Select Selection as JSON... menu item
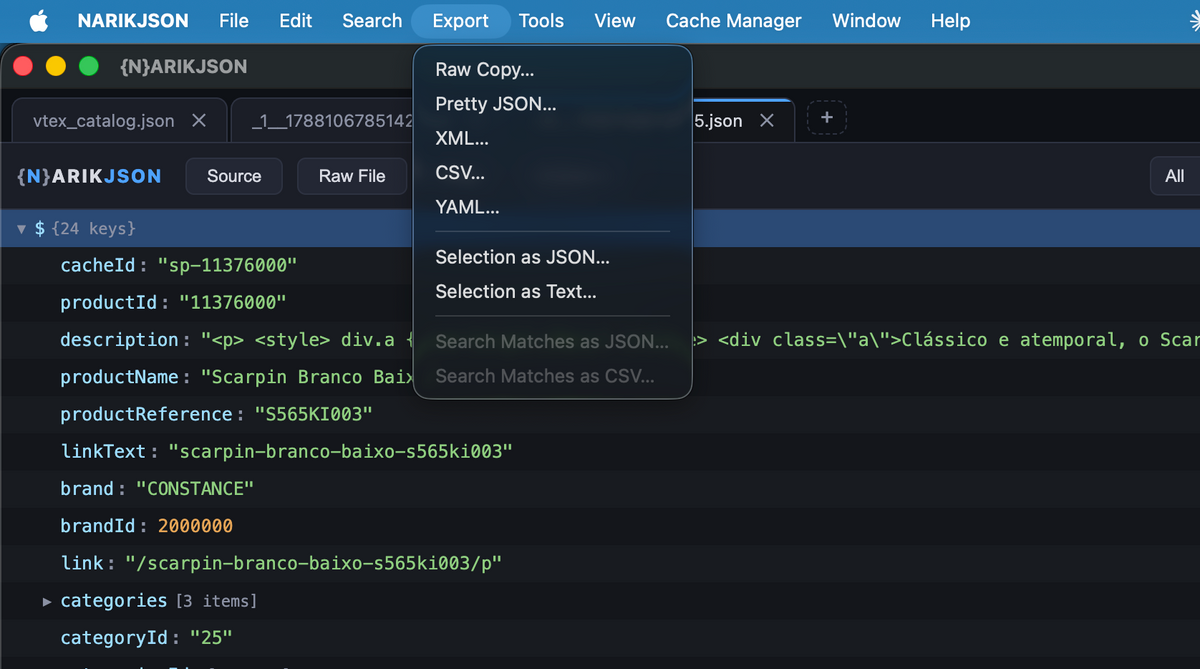The width and height of the screenshot is (1200, 669). (553, 258)
